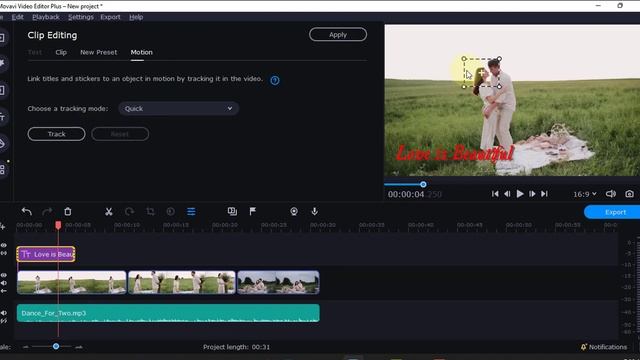Click the blue Export button
640x360 pixels.
click(x=612, y=212)
